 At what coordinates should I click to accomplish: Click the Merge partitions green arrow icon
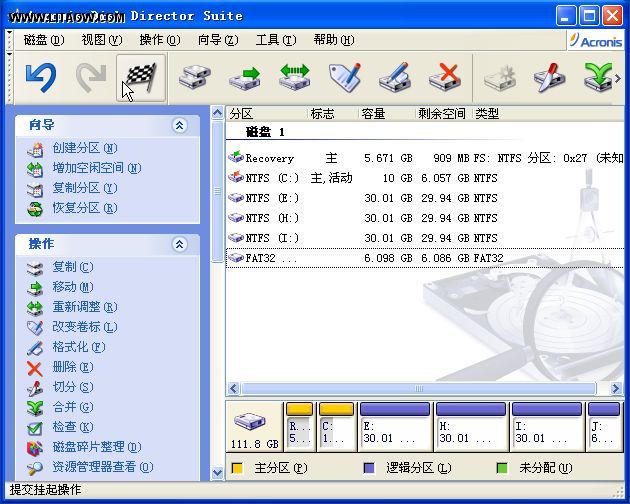(x=598, y=77)
